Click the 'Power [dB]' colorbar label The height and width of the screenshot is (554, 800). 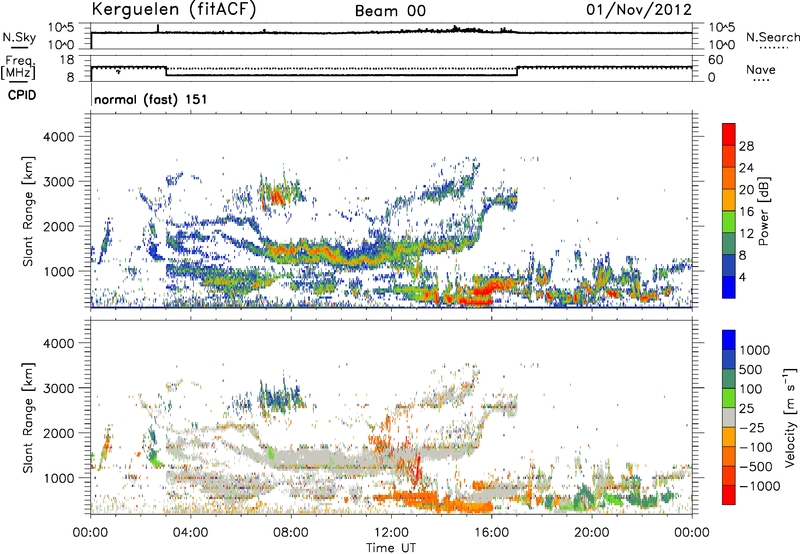coord(763,211)
